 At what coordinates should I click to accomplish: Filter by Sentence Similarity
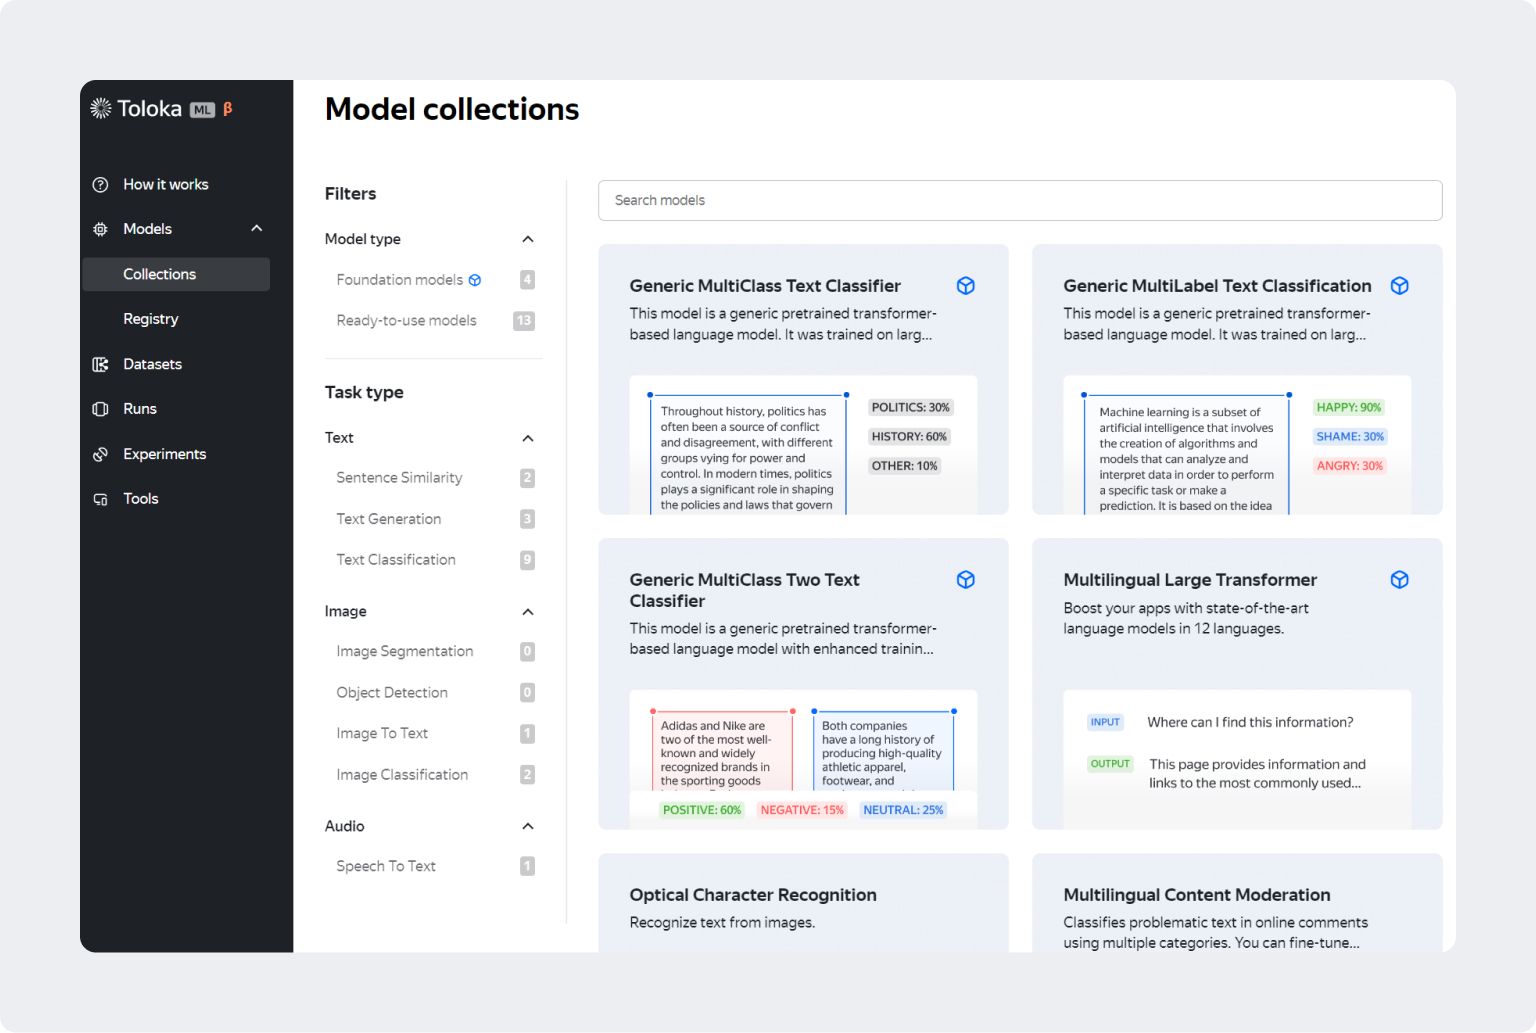399,478
